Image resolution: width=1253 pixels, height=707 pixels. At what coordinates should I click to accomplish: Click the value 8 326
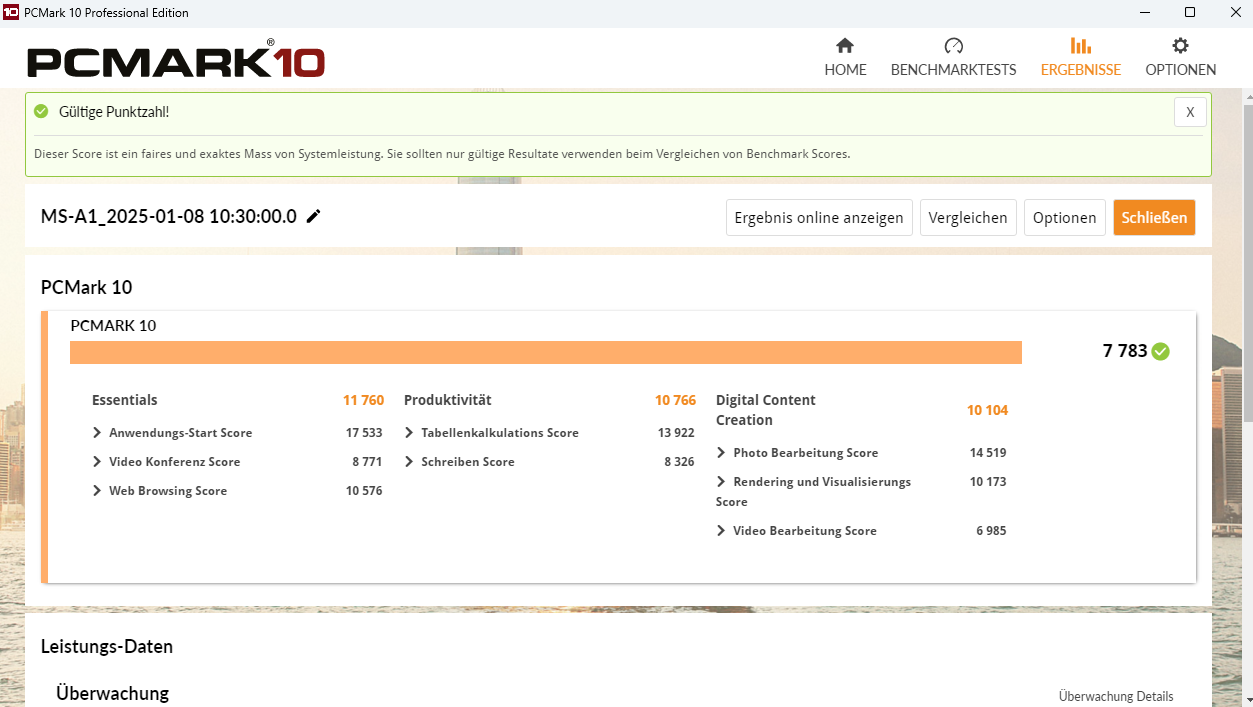[x=679, y=462]
